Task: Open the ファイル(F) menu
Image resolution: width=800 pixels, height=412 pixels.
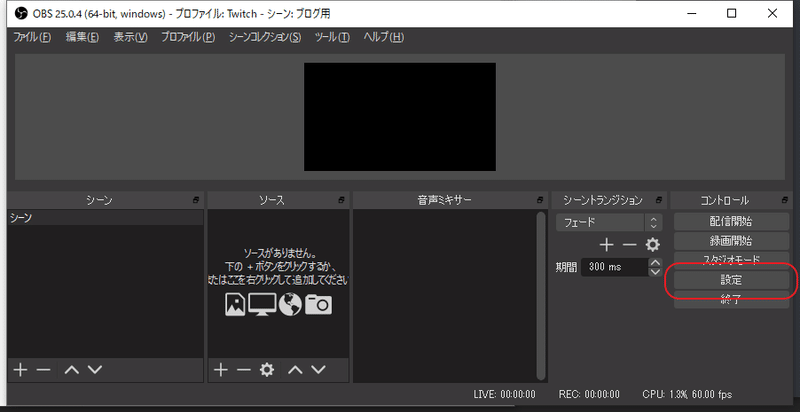Action: 32,37
